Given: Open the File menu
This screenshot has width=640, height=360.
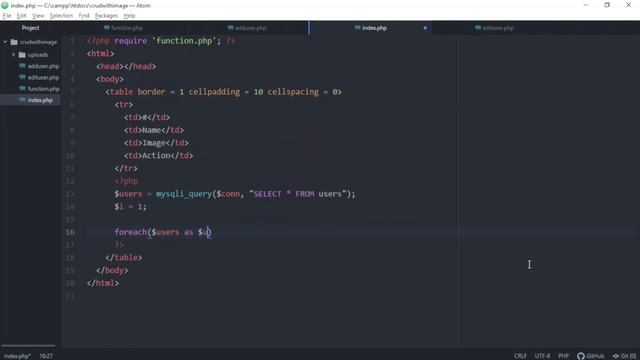Looking at the screenshot, I should (x=7, y=16).
